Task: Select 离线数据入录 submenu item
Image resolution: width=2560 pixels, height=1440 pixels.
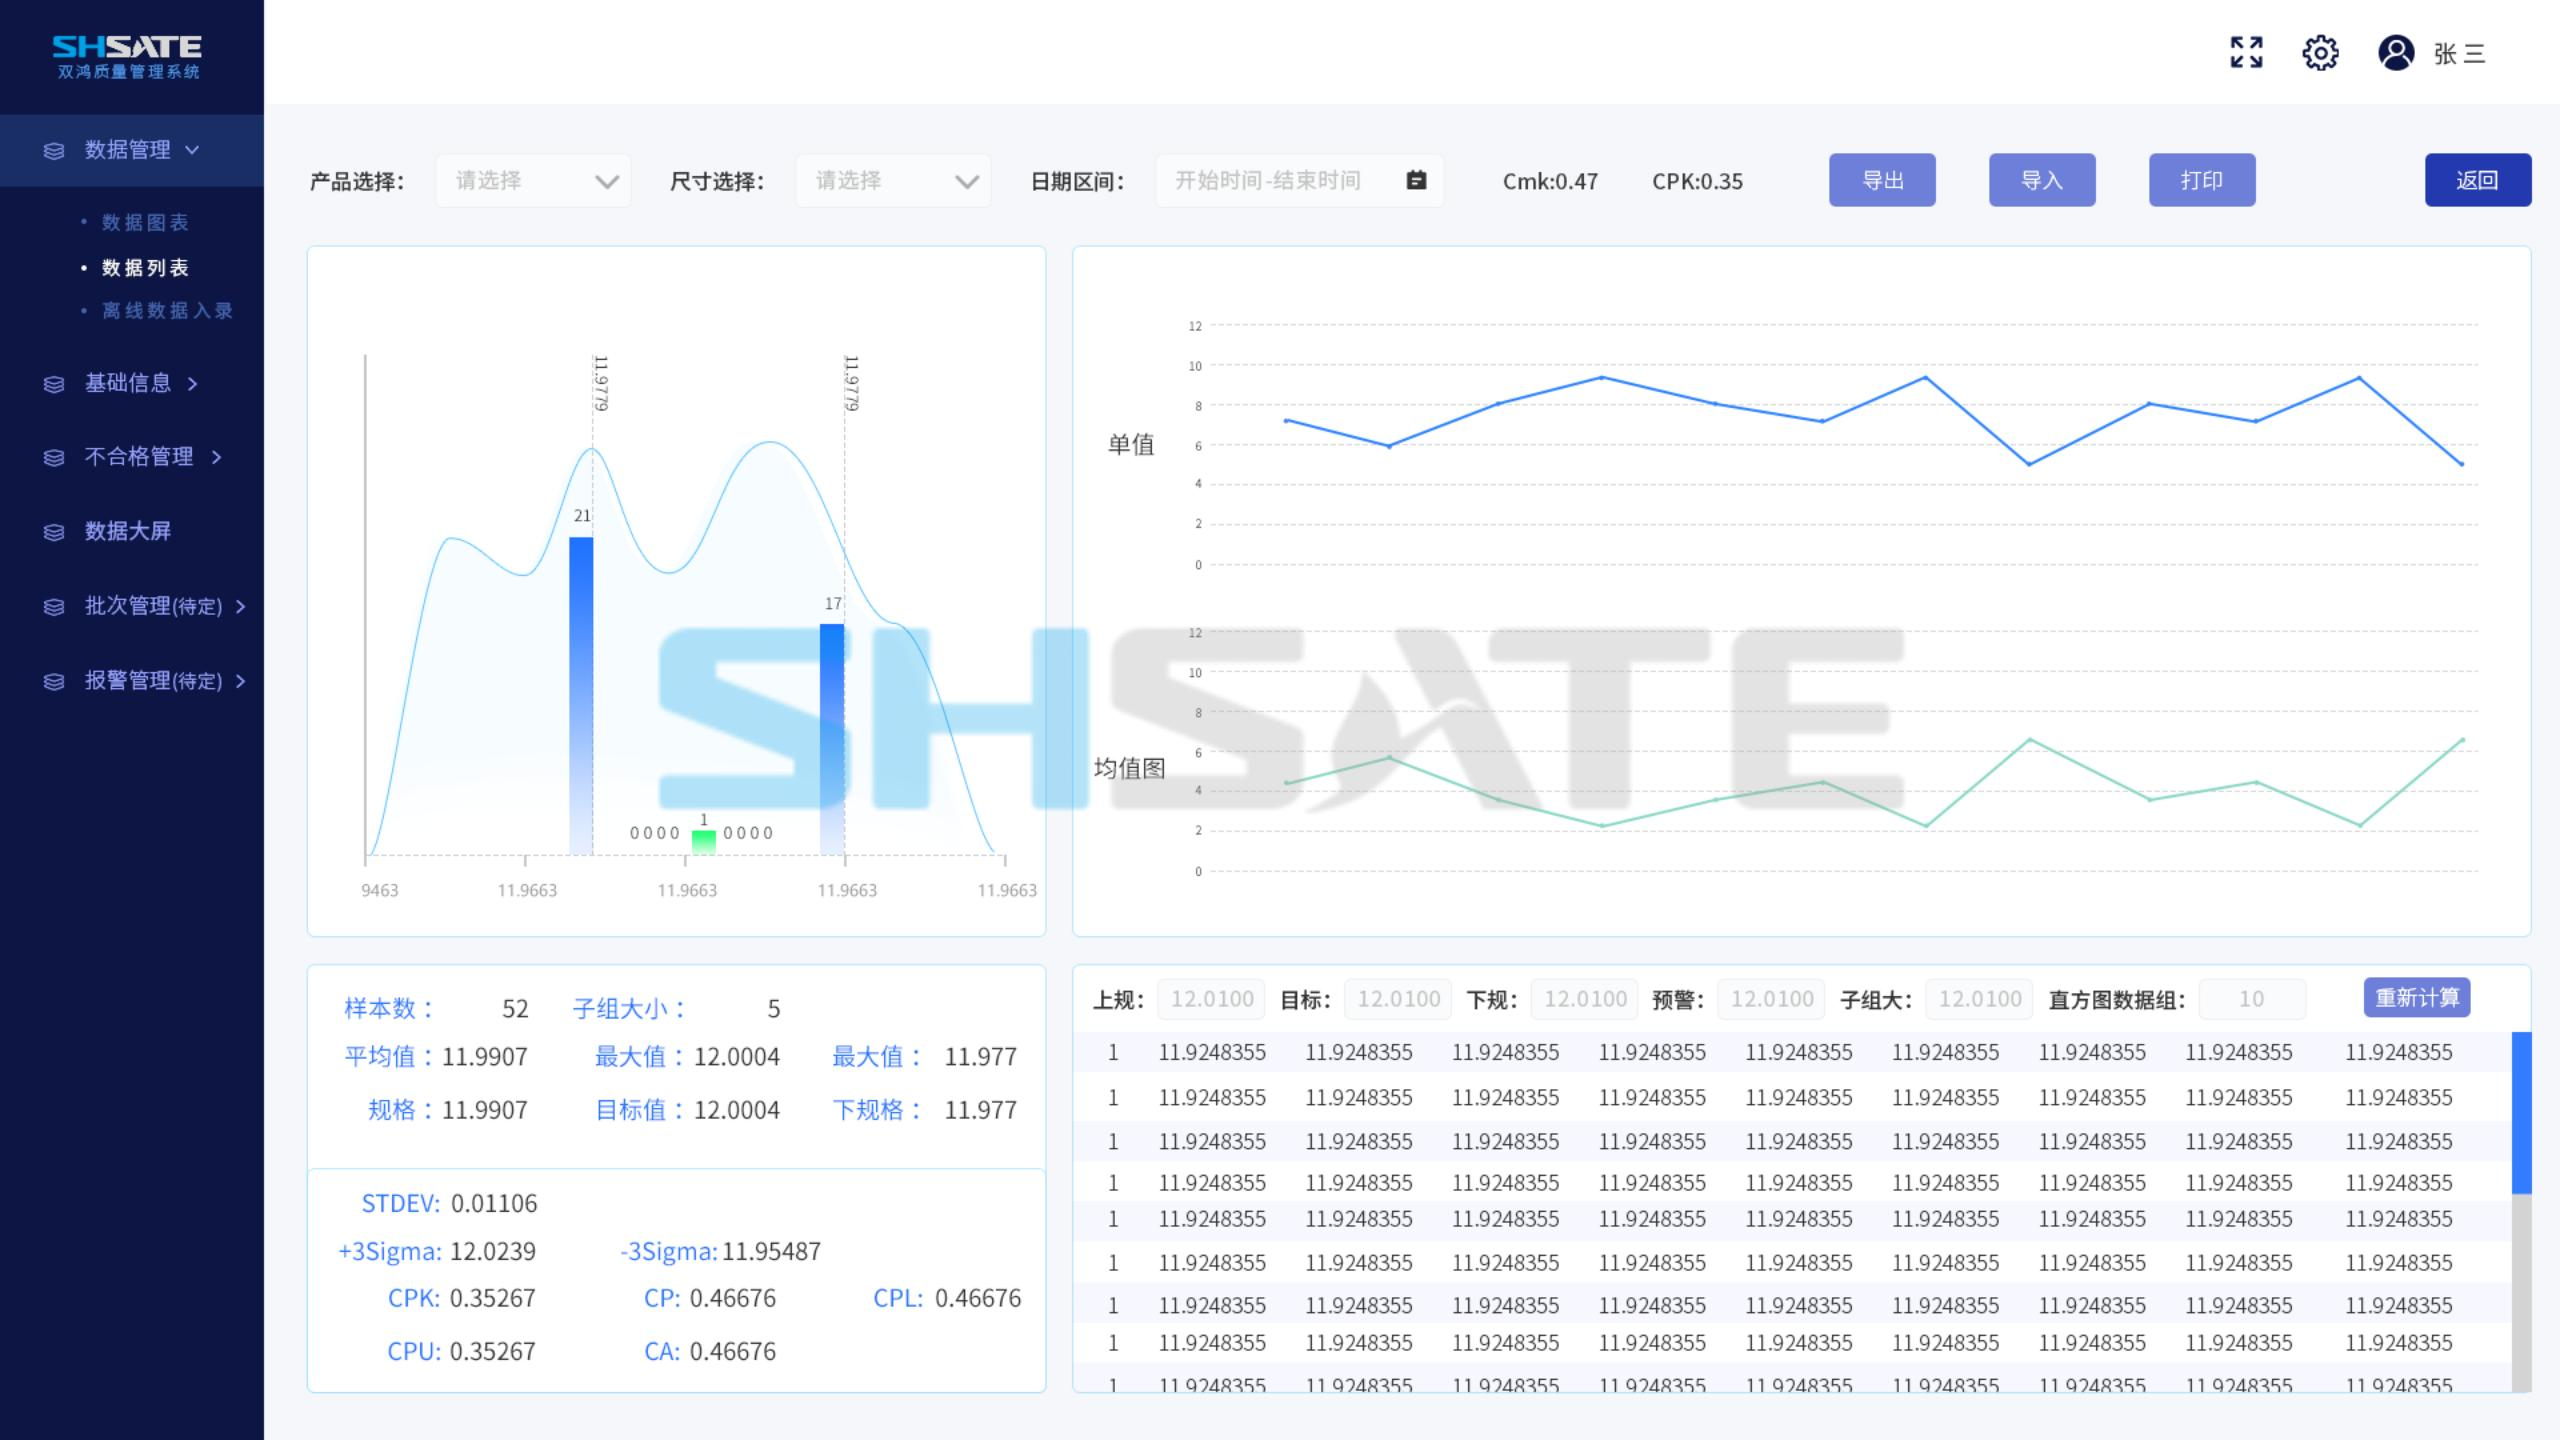Action: pyautogui.click(x=167, y=311)
